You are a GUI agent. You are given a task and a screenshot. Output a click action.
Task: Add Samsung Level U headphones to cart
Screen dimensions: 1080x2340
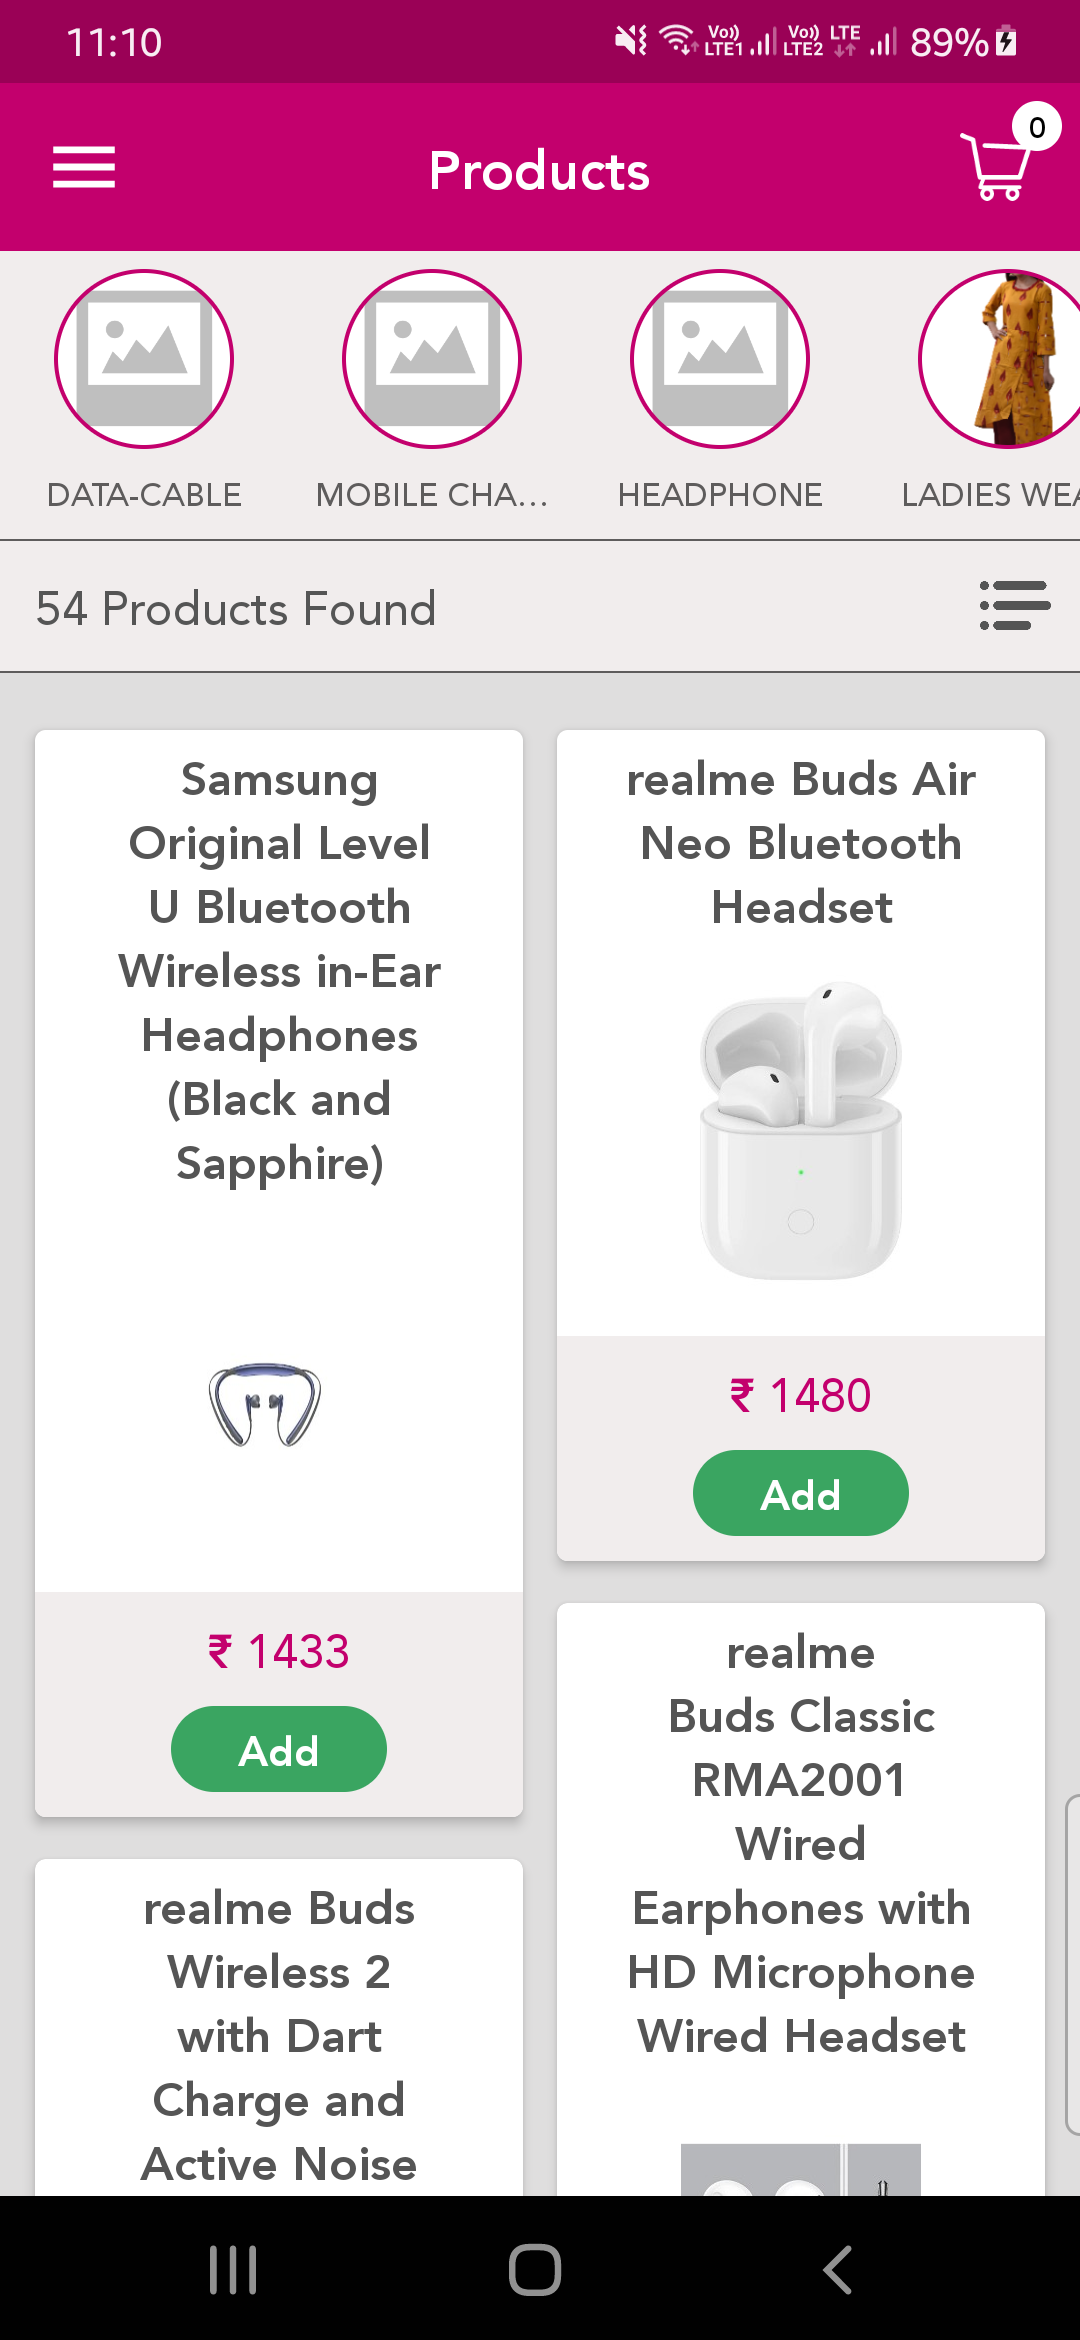[279, 1749]
